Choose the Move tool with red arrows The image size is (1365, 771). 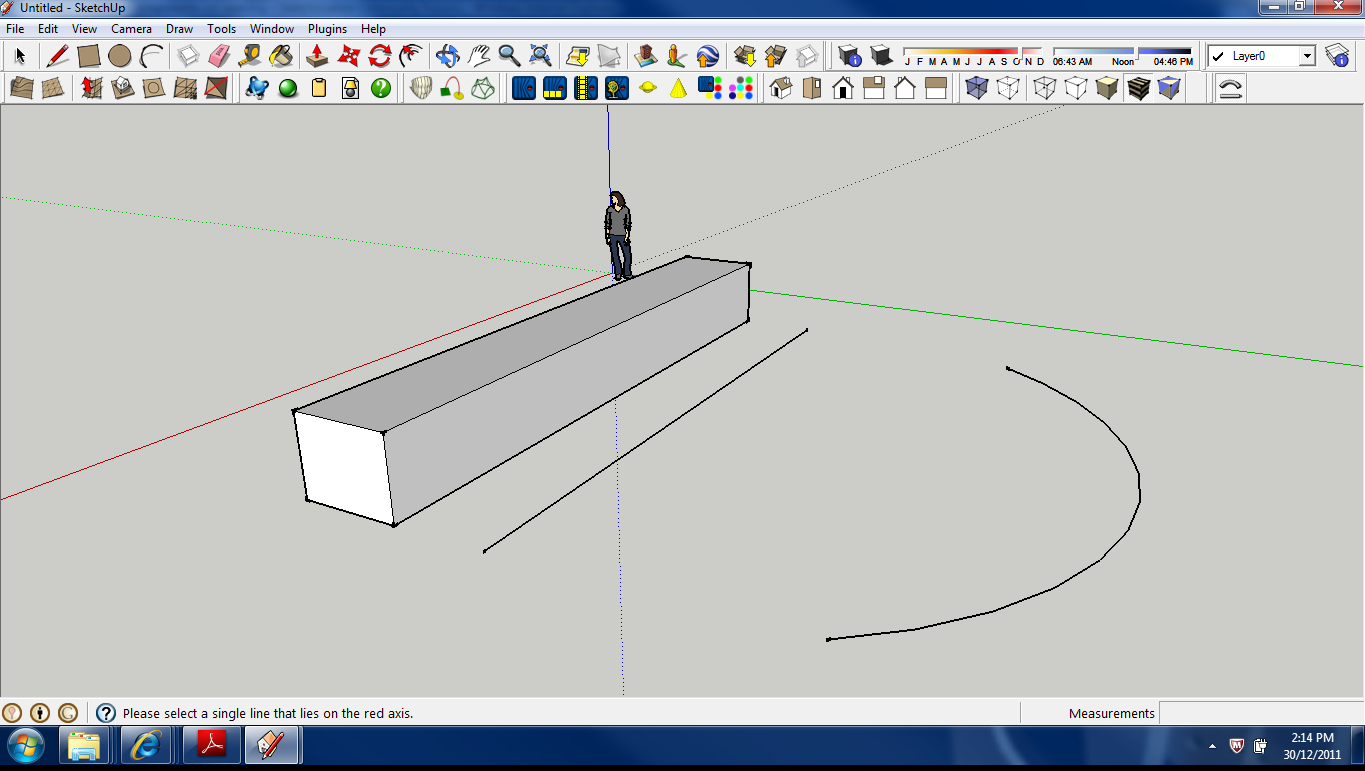(x=348, y=56)
